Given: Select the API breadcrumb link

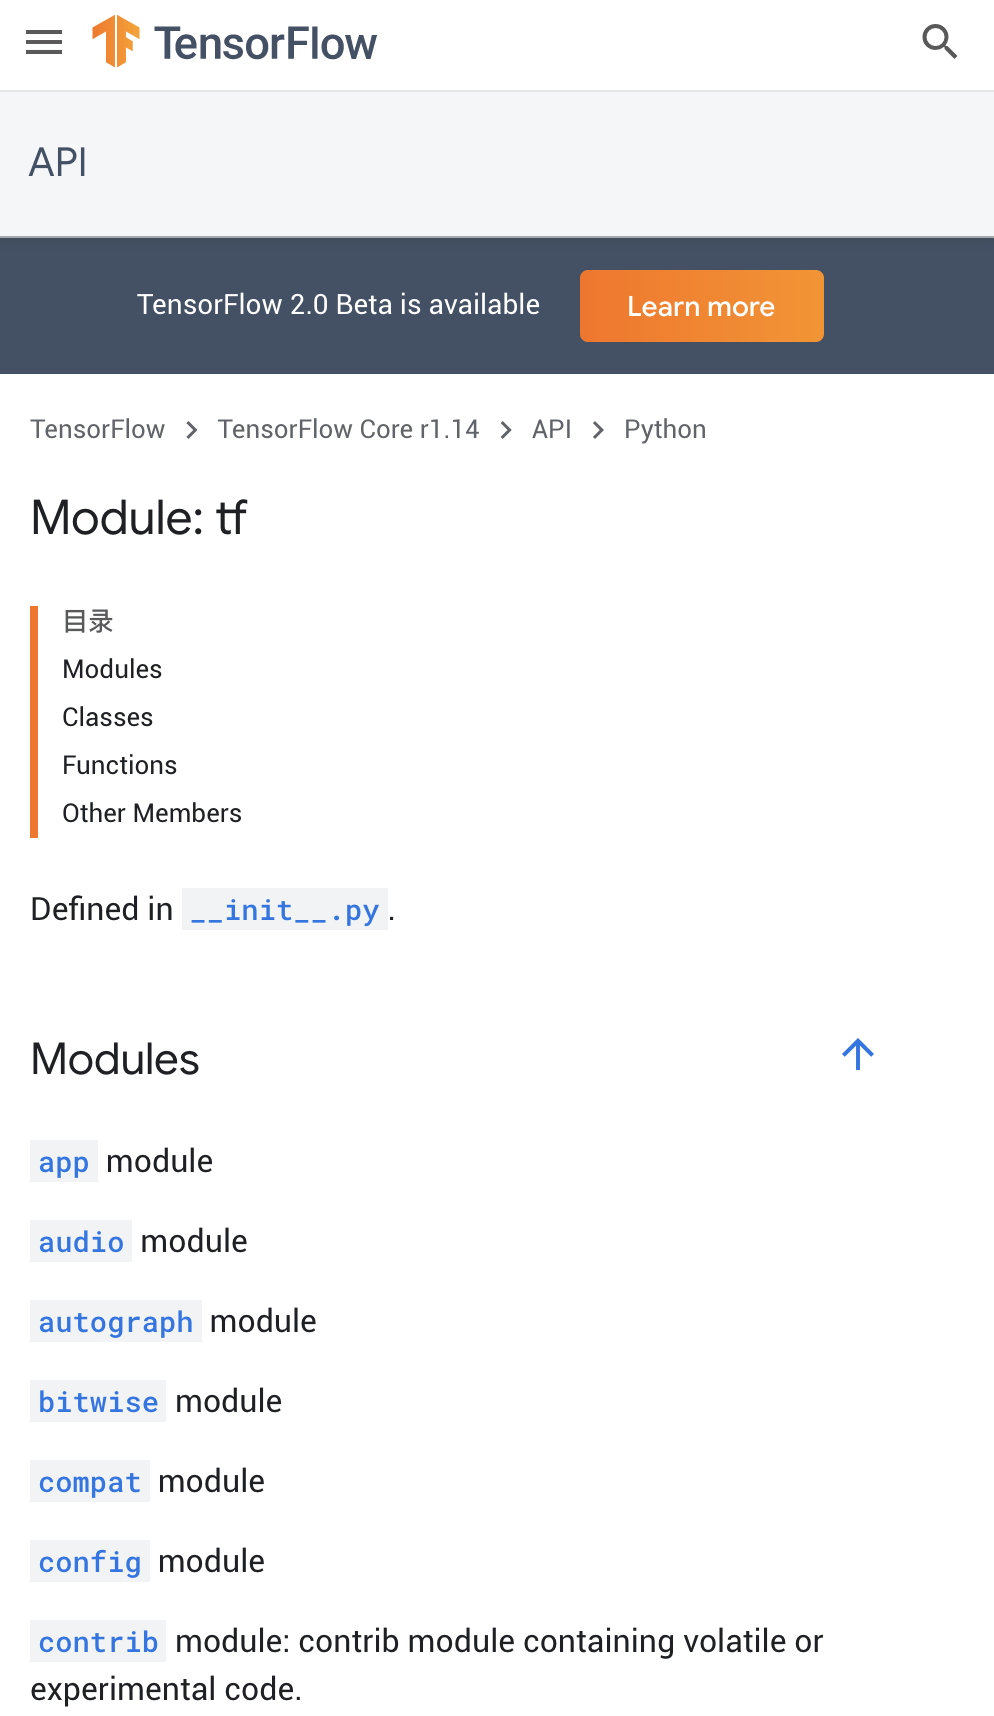Looking at the screenshot, I should point(551,429).
